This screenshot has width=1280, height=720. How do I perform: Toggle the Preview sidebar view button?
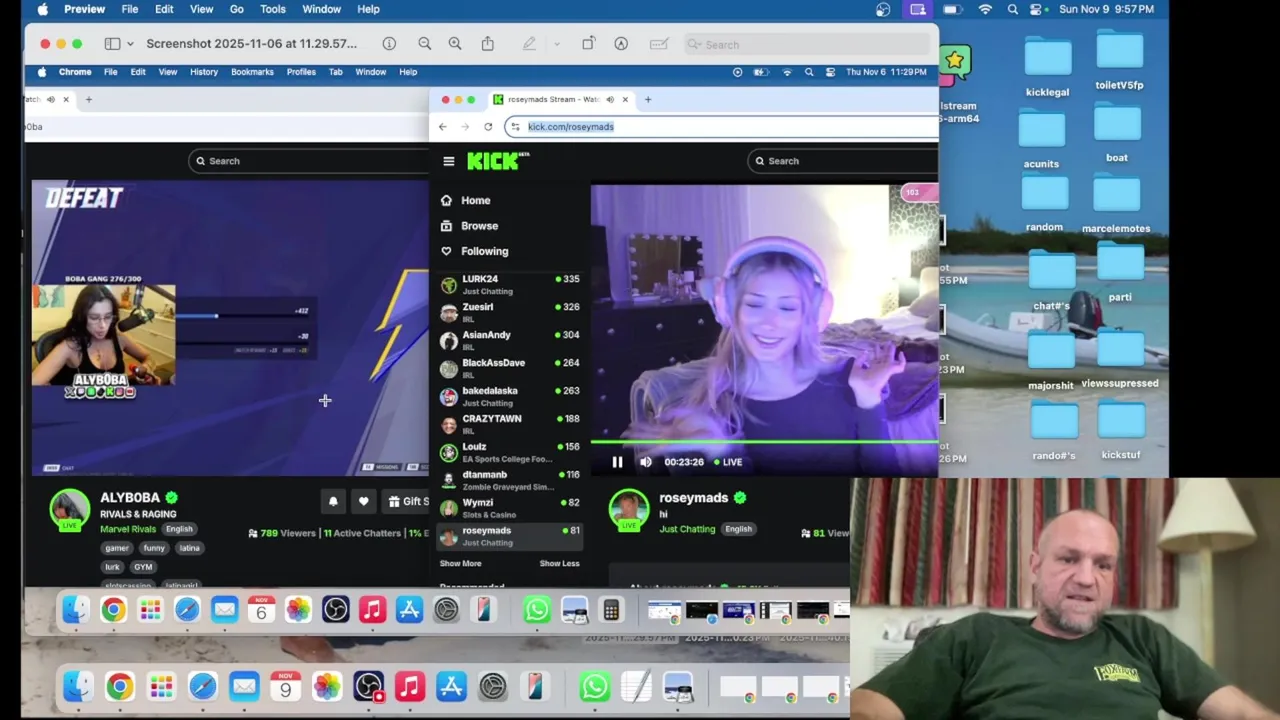coord(112,44)
